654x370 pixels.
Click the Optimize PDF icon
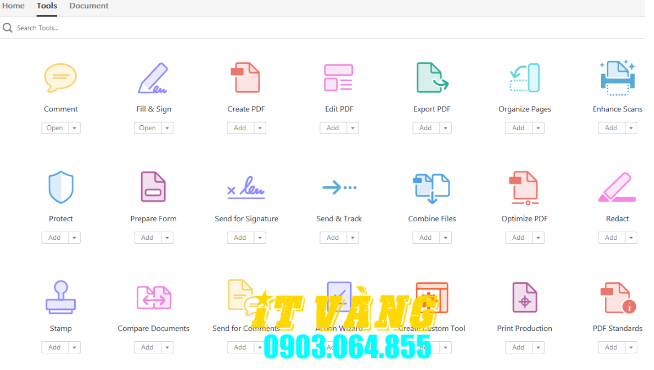click(x=524, y=188)
